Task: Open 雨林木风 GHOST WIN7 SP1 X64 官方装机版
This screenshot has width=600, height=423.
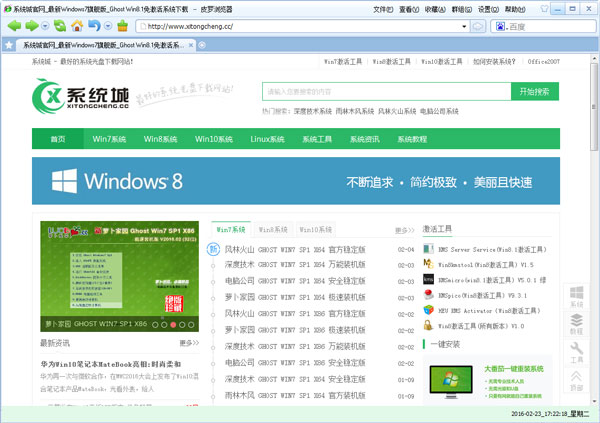Action: pyautogui.click(x=295, y=395)
